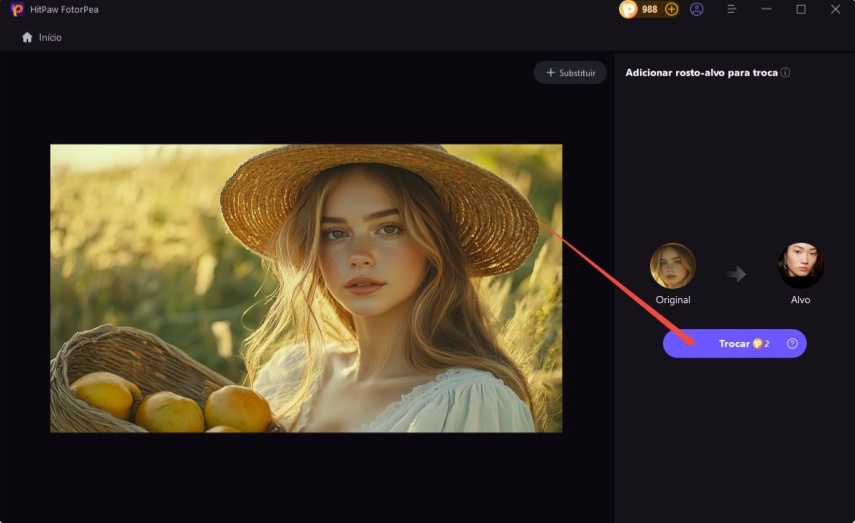Open help question mark on Trocar
The width and height of the screenshot is (855, 523).
pyautogui.click(x=792, y=344)
